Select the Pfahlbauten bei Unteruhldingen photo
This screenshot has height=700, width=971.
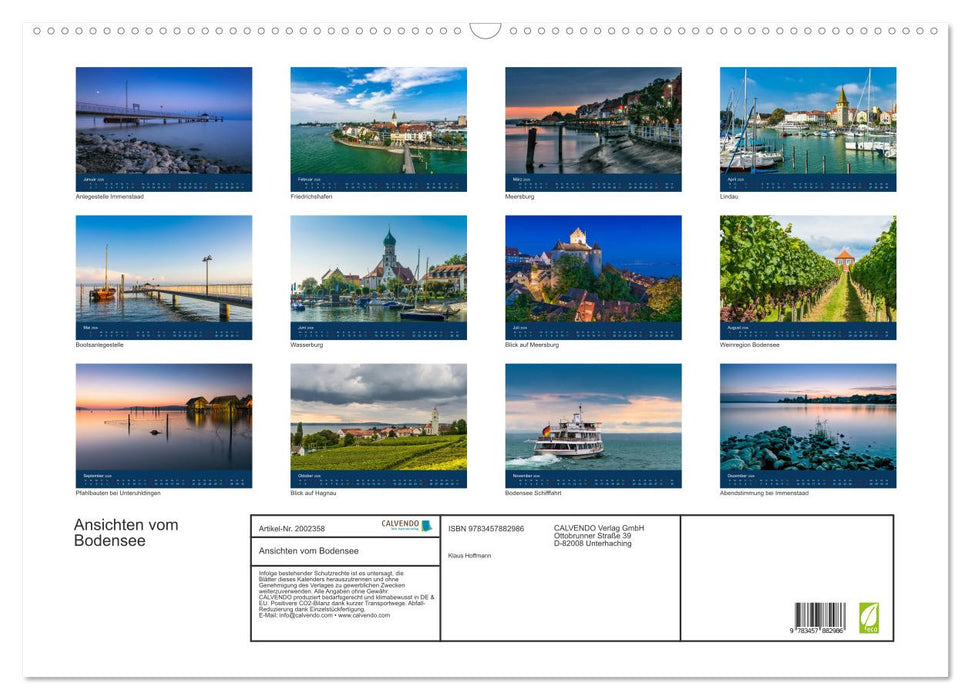164,424
